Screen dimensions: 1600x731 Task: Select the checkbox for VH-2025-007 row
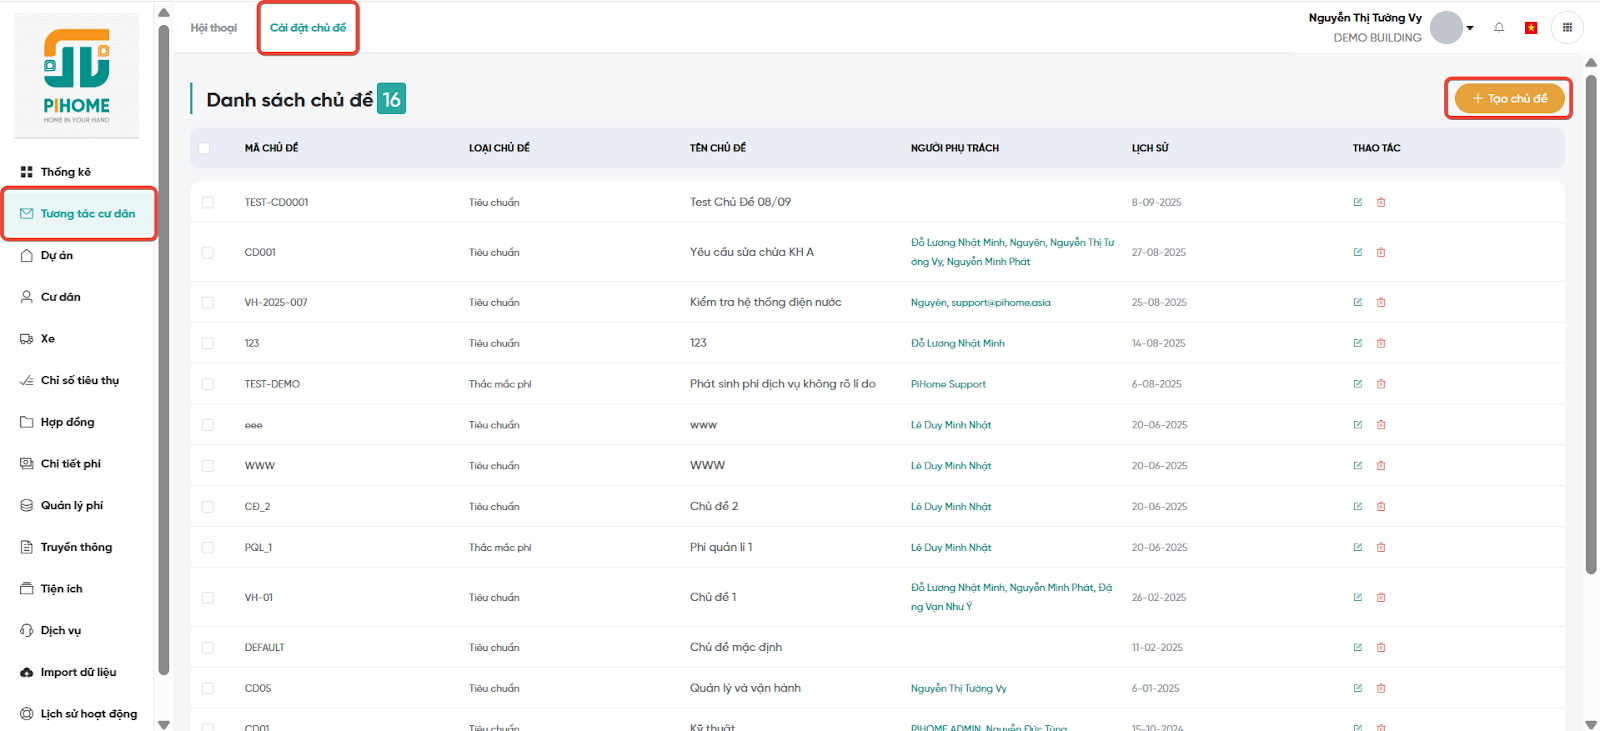[208, 303]
